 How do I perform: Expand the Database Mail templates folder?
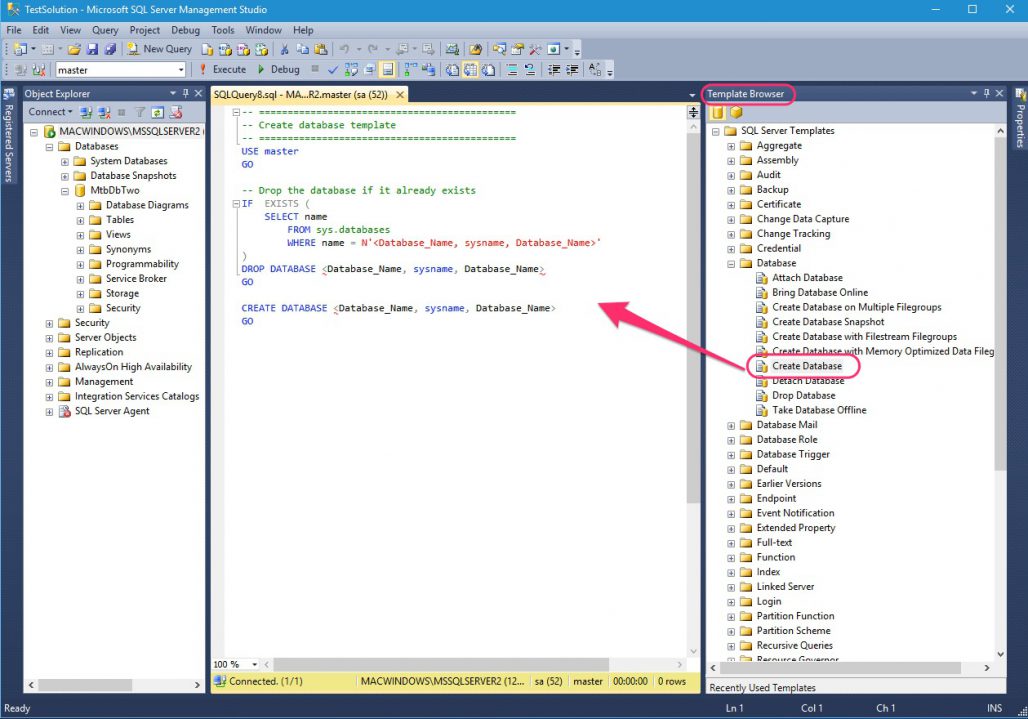pyautogui.click(x=731, y=425)
